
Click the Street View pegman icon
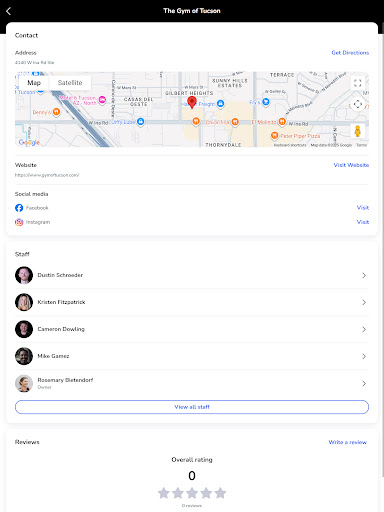click(358, 131)
